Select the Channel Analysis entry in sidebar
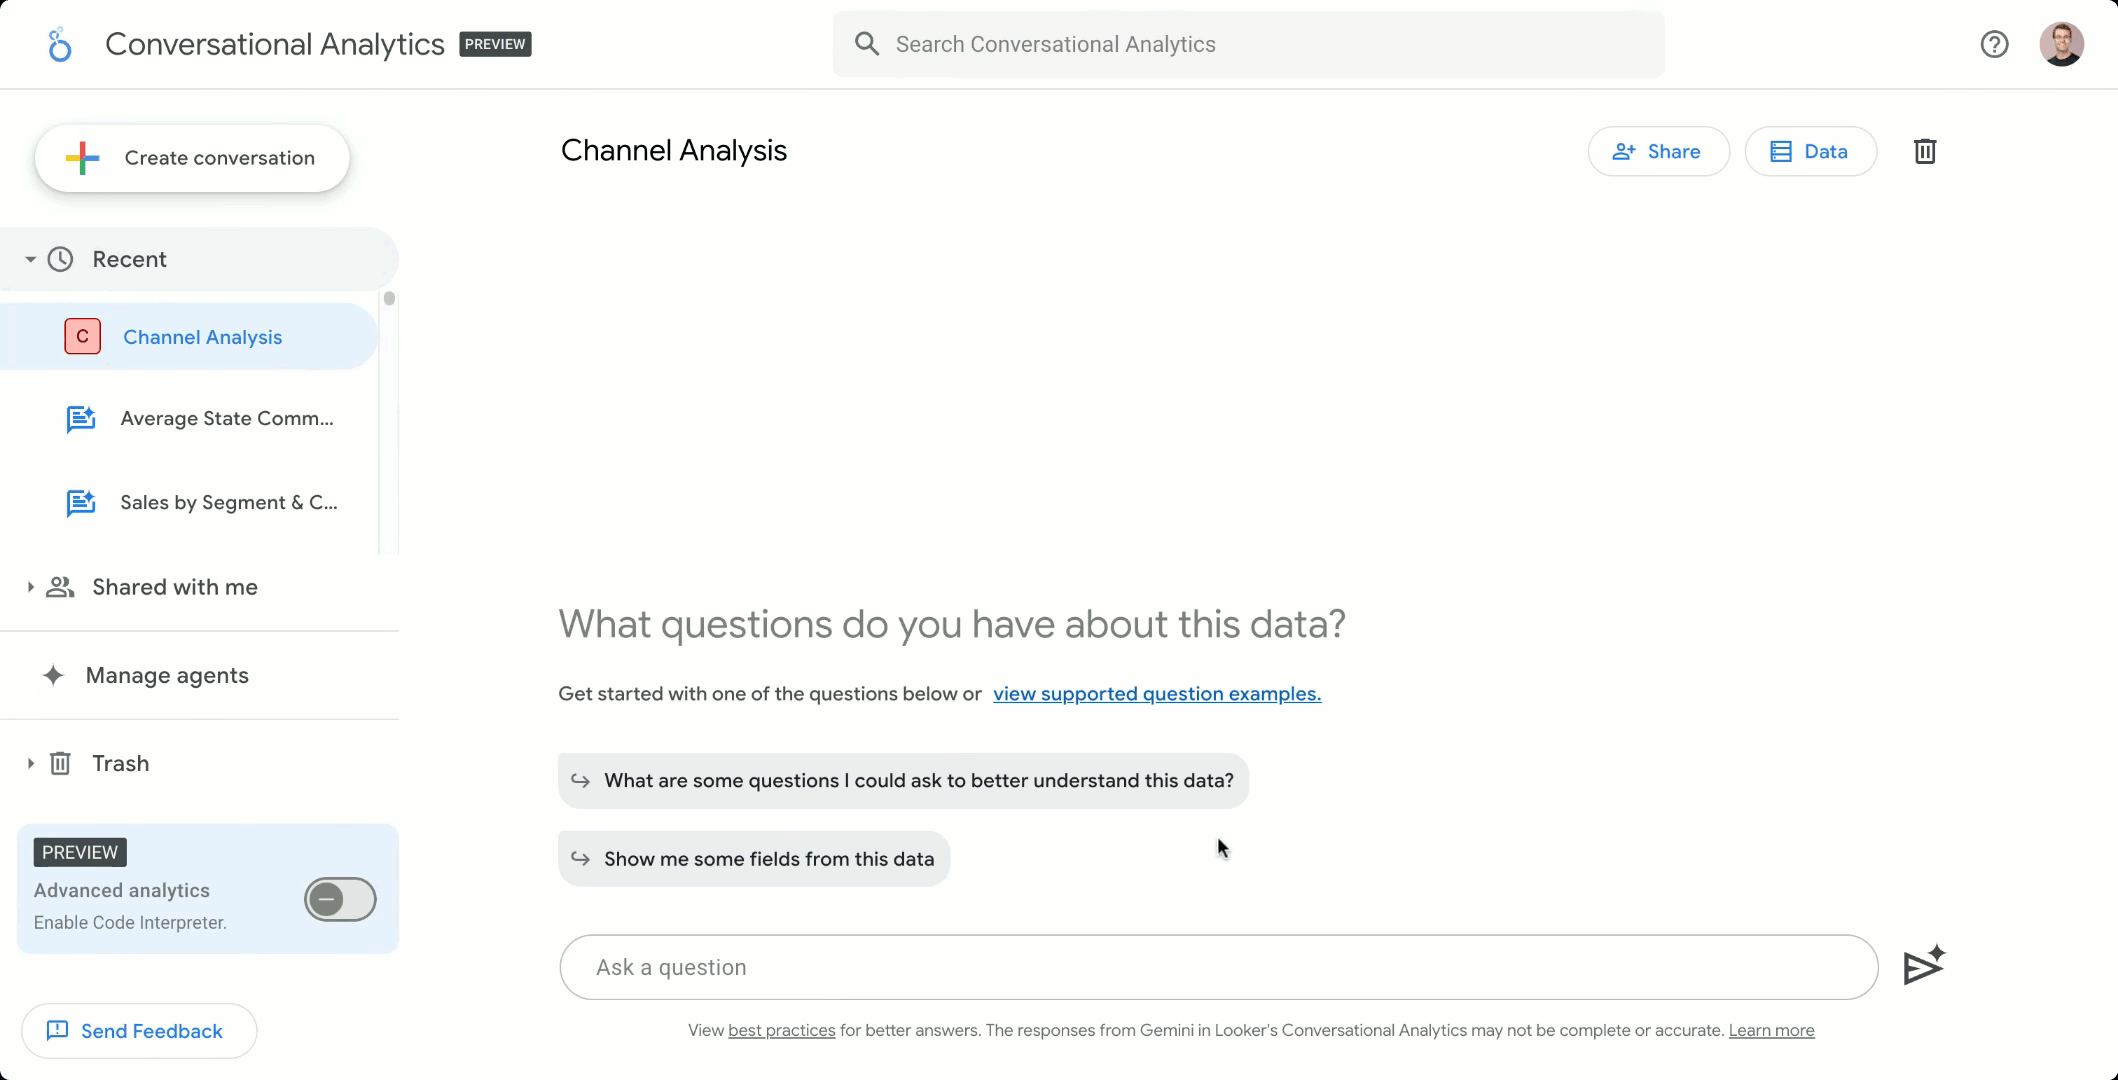This screenshot has height=1080, width=2118. [202, 336]
